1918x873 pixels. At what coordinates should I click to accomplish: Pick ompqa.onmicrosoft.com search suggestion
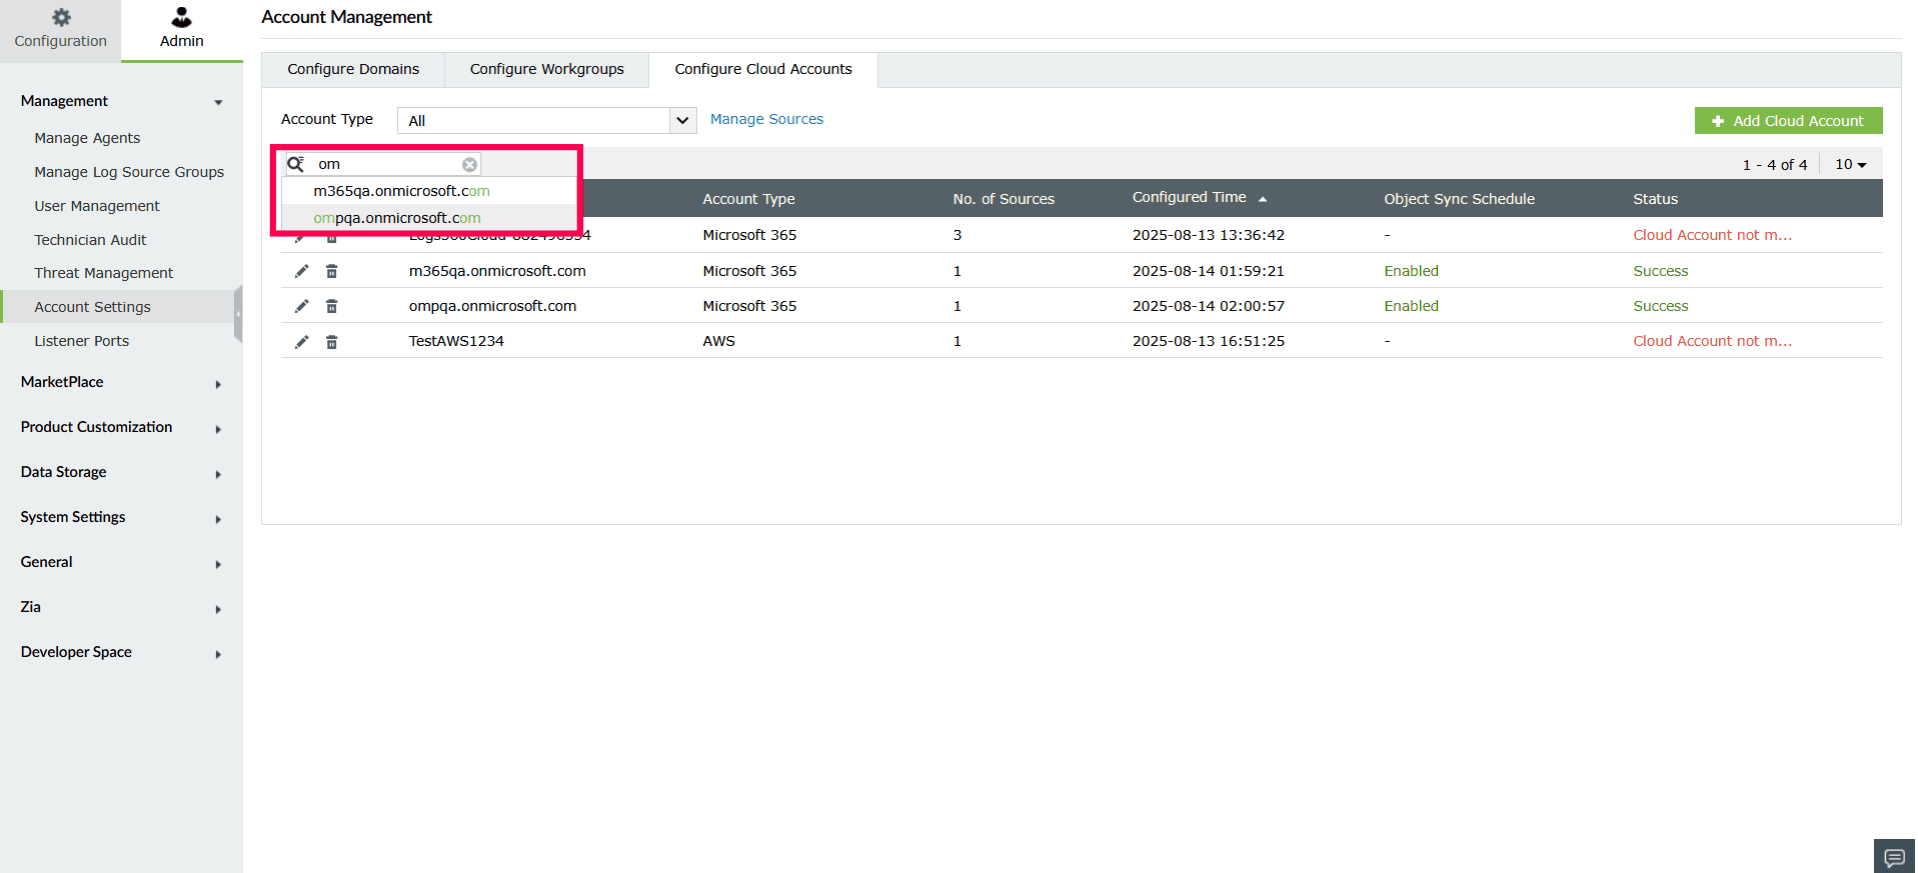click(429, 218)
